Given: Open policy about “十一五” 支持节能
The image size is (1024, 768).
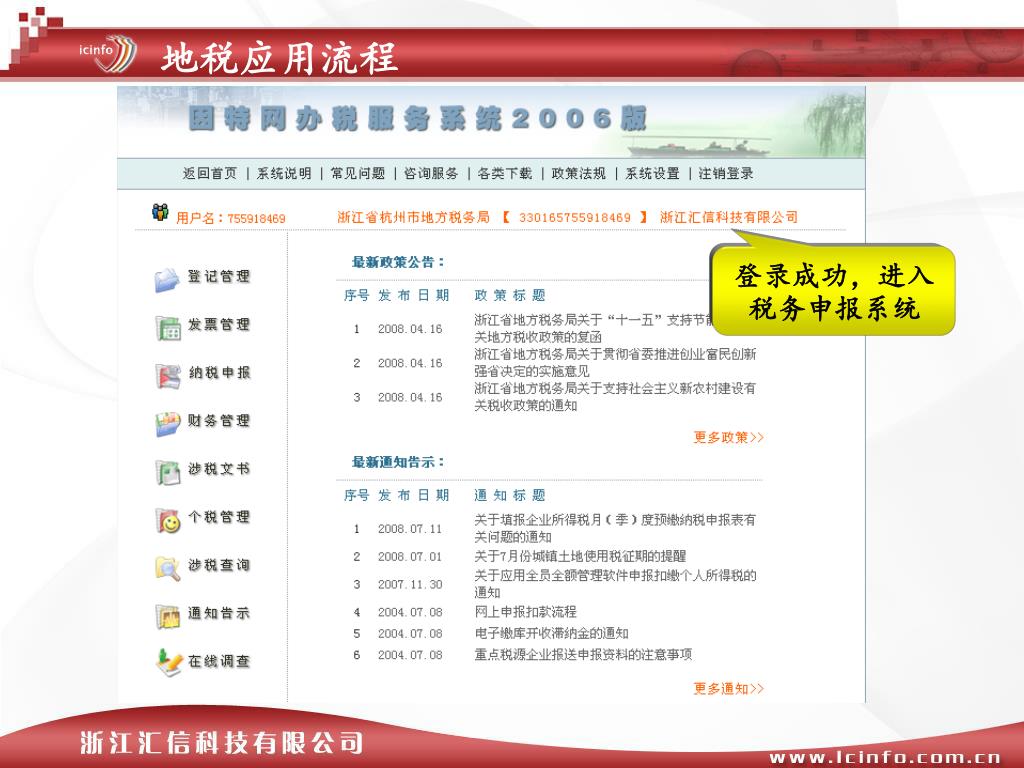Looking at the screenshot, I should [592, 328].
